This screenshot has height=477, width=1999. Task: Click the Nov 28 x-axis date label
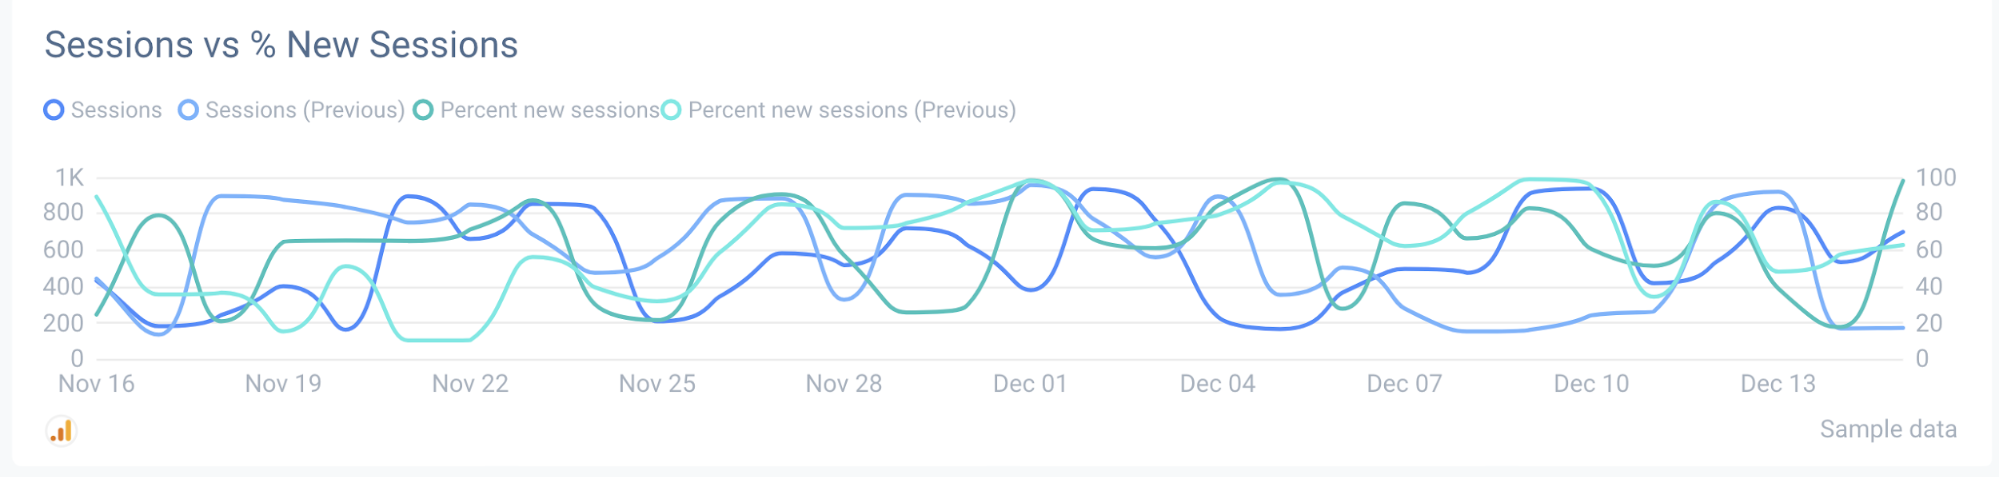tap(844, 384)
